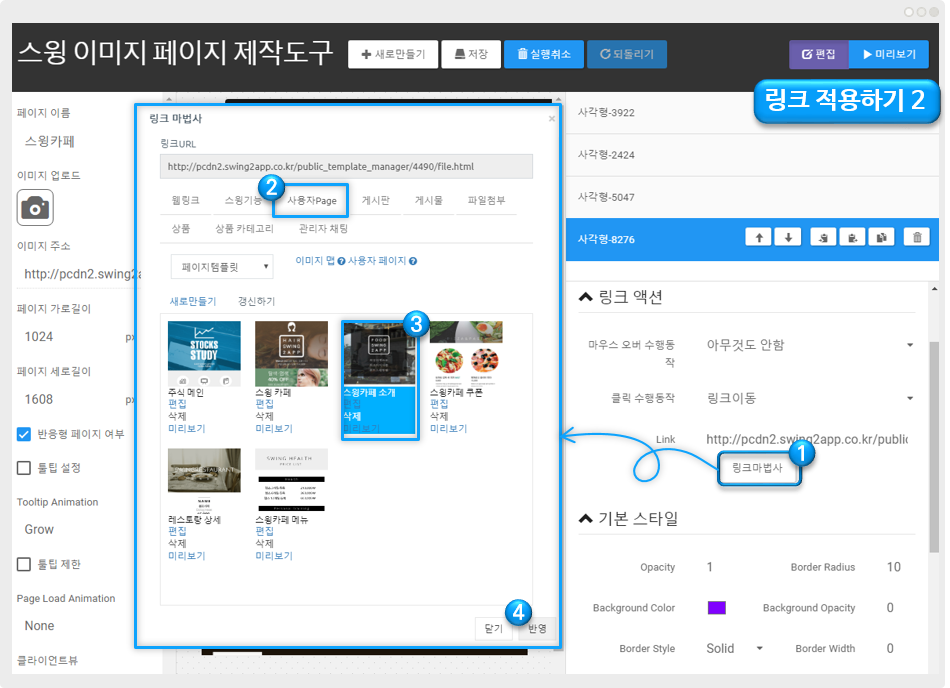This screenshot has width=950, height=688.
Task: Click help icon next to 이미지 맵
Action: 341,261
